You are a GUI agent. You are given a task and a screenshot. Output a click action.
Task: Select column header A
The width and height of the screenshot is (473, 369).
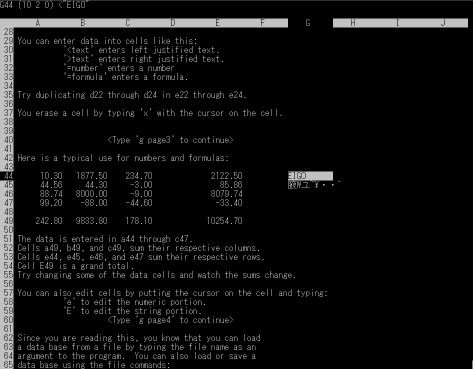pos(38,23)
